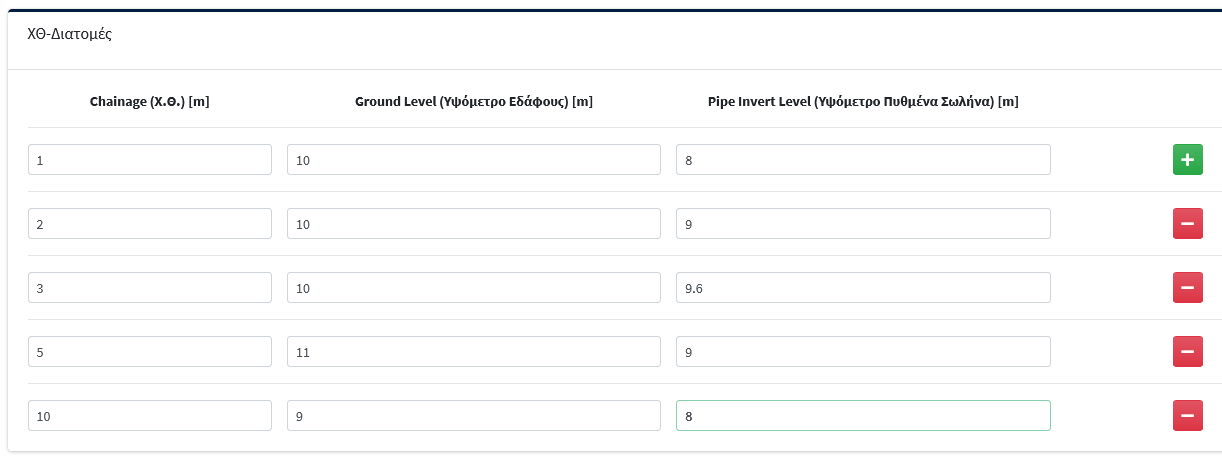Click the ground level field showing 11
The width and height of the screenshot is (1222, 456).
[473, 352]
